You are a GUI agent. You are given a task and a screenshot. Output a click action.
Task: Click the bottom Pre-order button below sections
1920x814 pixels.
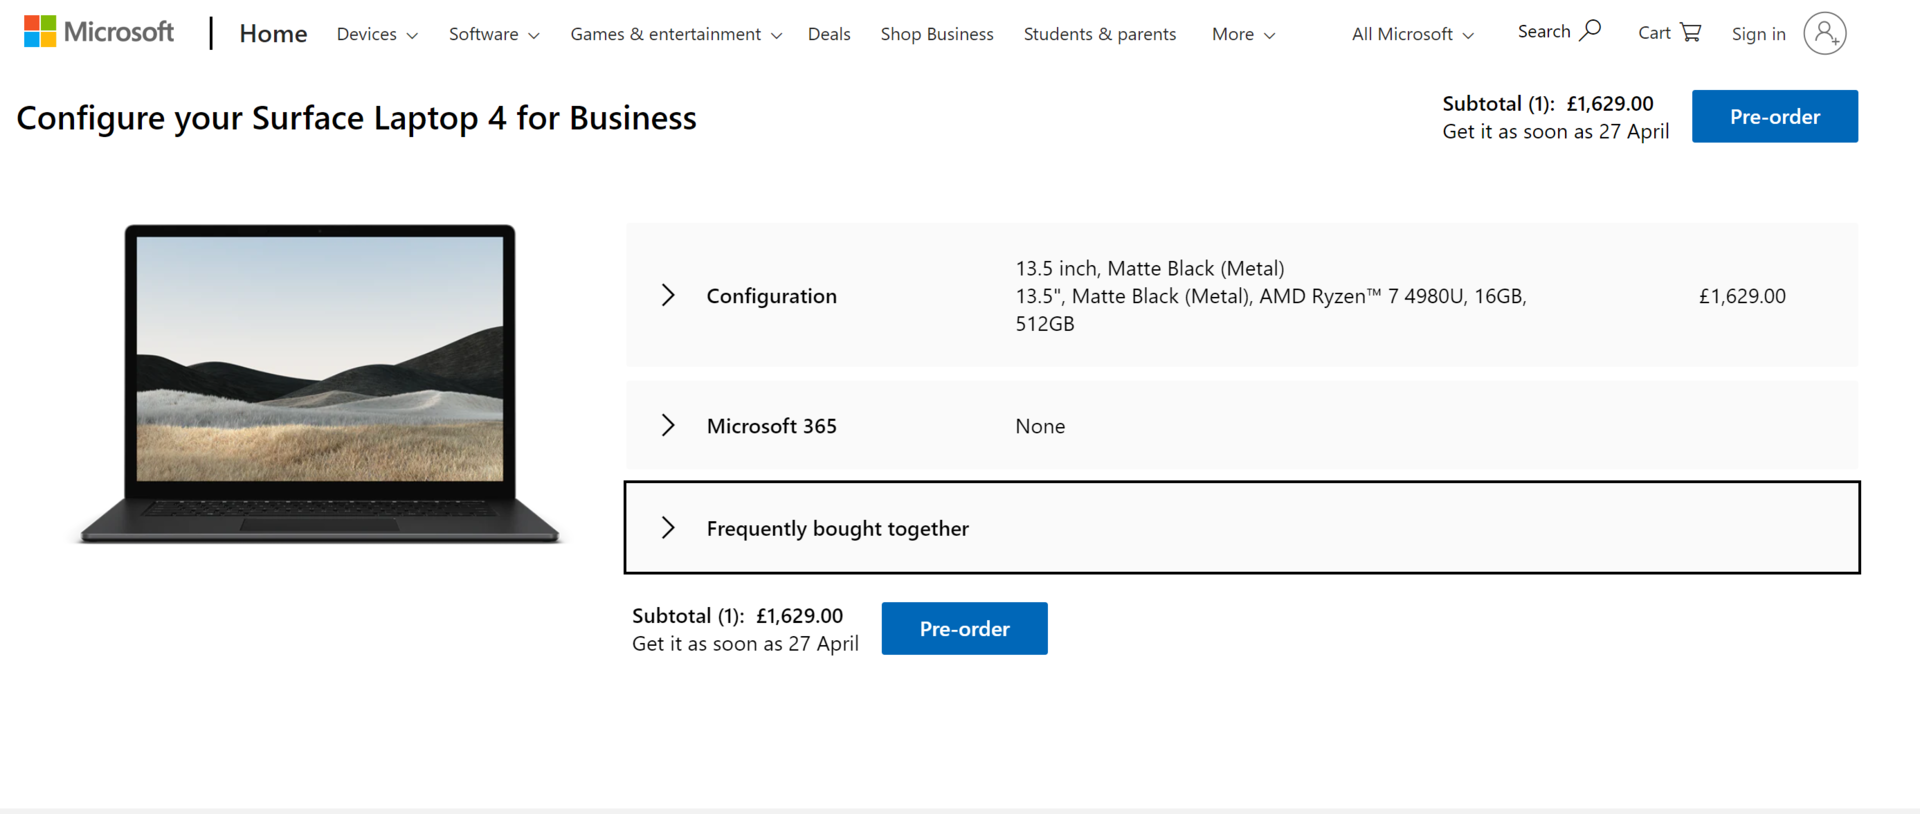coord(964,628)
